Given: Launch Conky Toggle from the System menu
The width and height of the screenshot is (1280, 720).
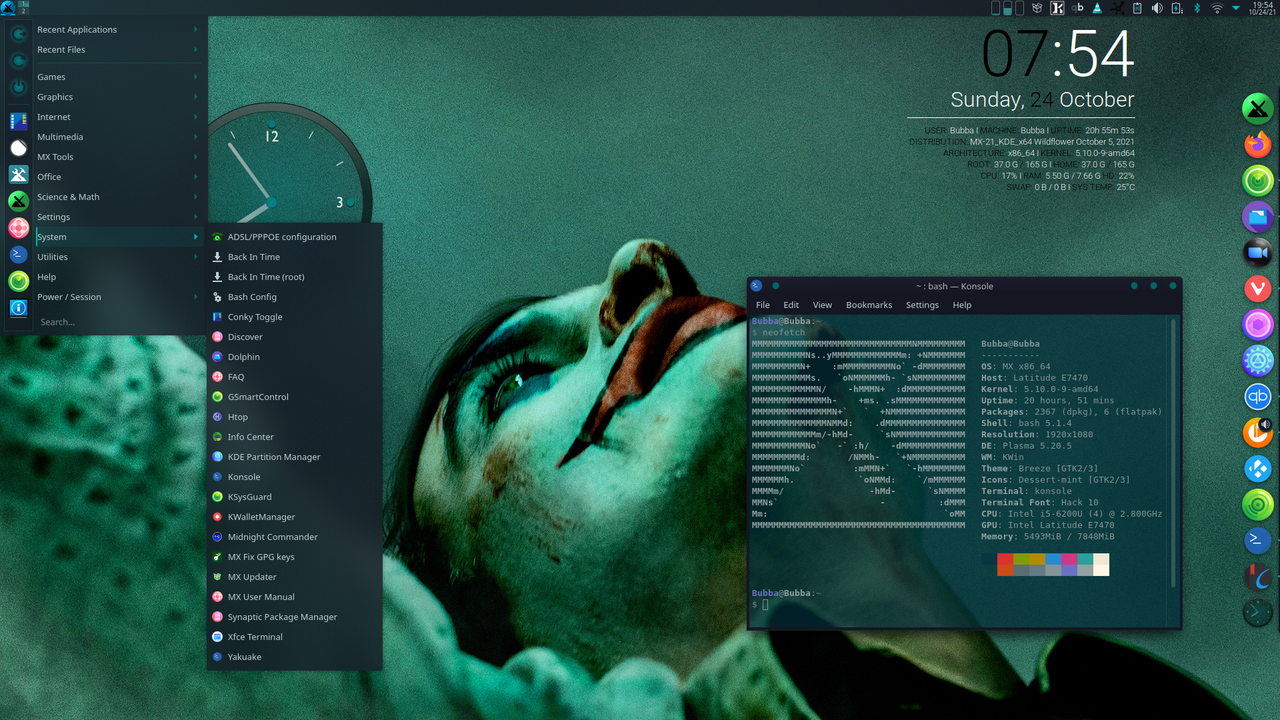Looking at the screenshot, I should click(294, 317).
